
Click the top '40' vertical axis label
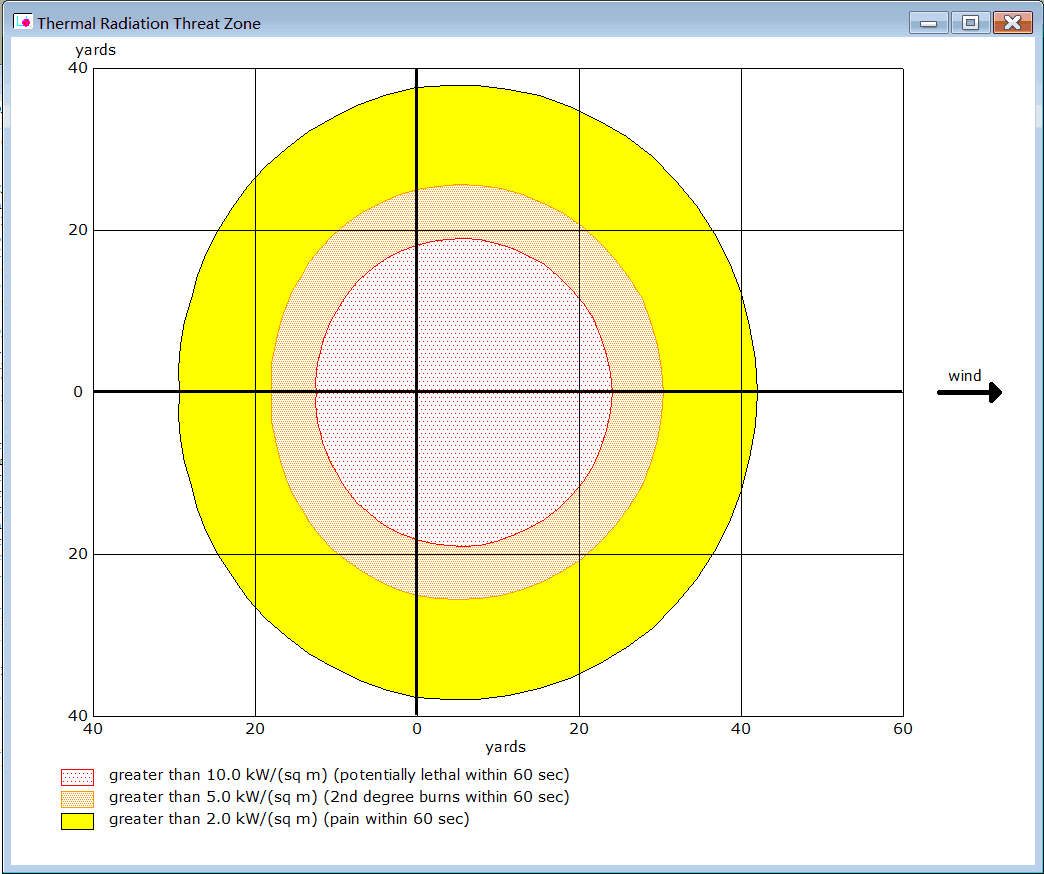tap(78, 68)
